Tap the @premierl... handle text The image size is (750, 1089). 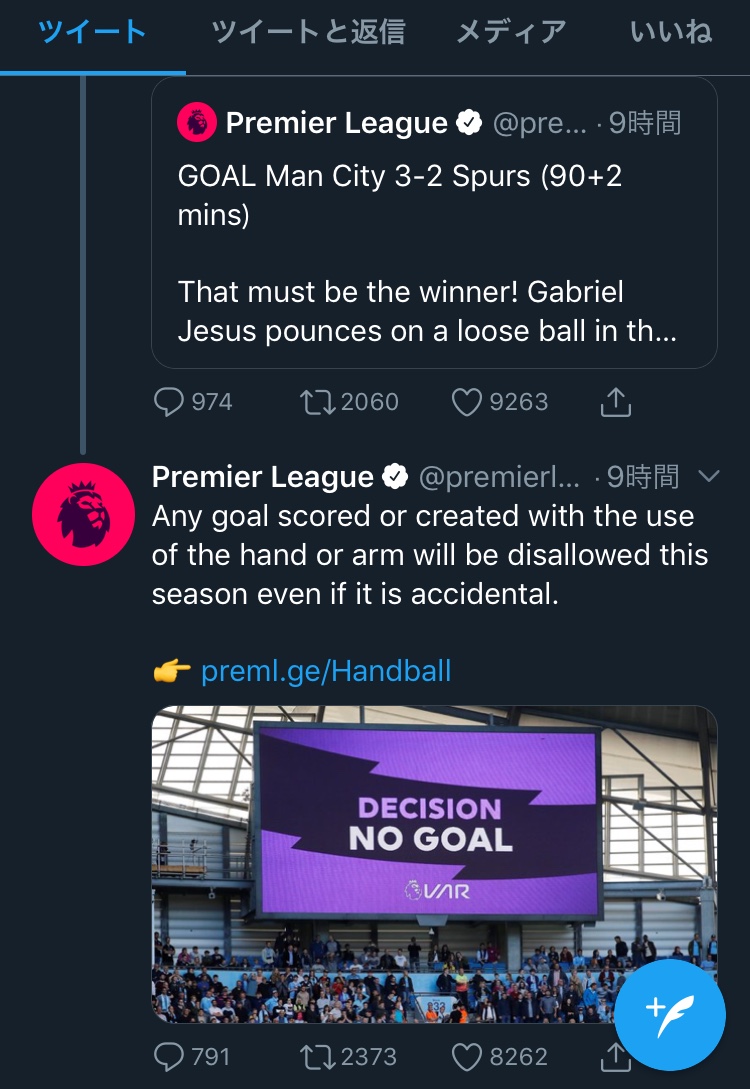498,477
